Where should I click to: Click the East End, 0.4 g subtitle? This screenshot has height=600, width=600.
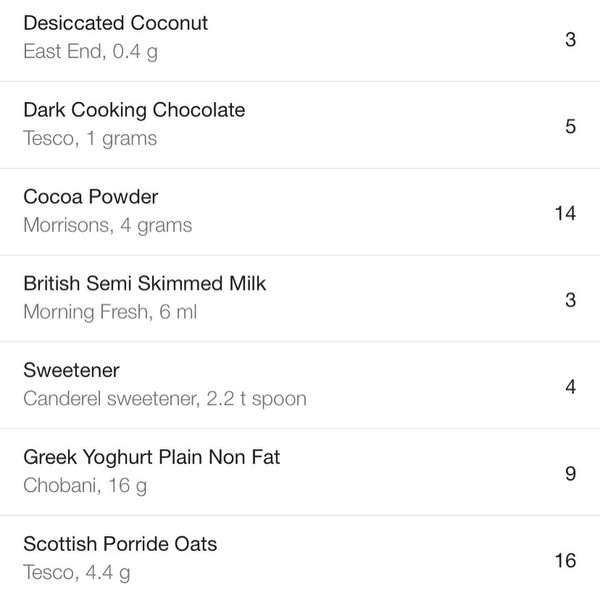(90, 52)
